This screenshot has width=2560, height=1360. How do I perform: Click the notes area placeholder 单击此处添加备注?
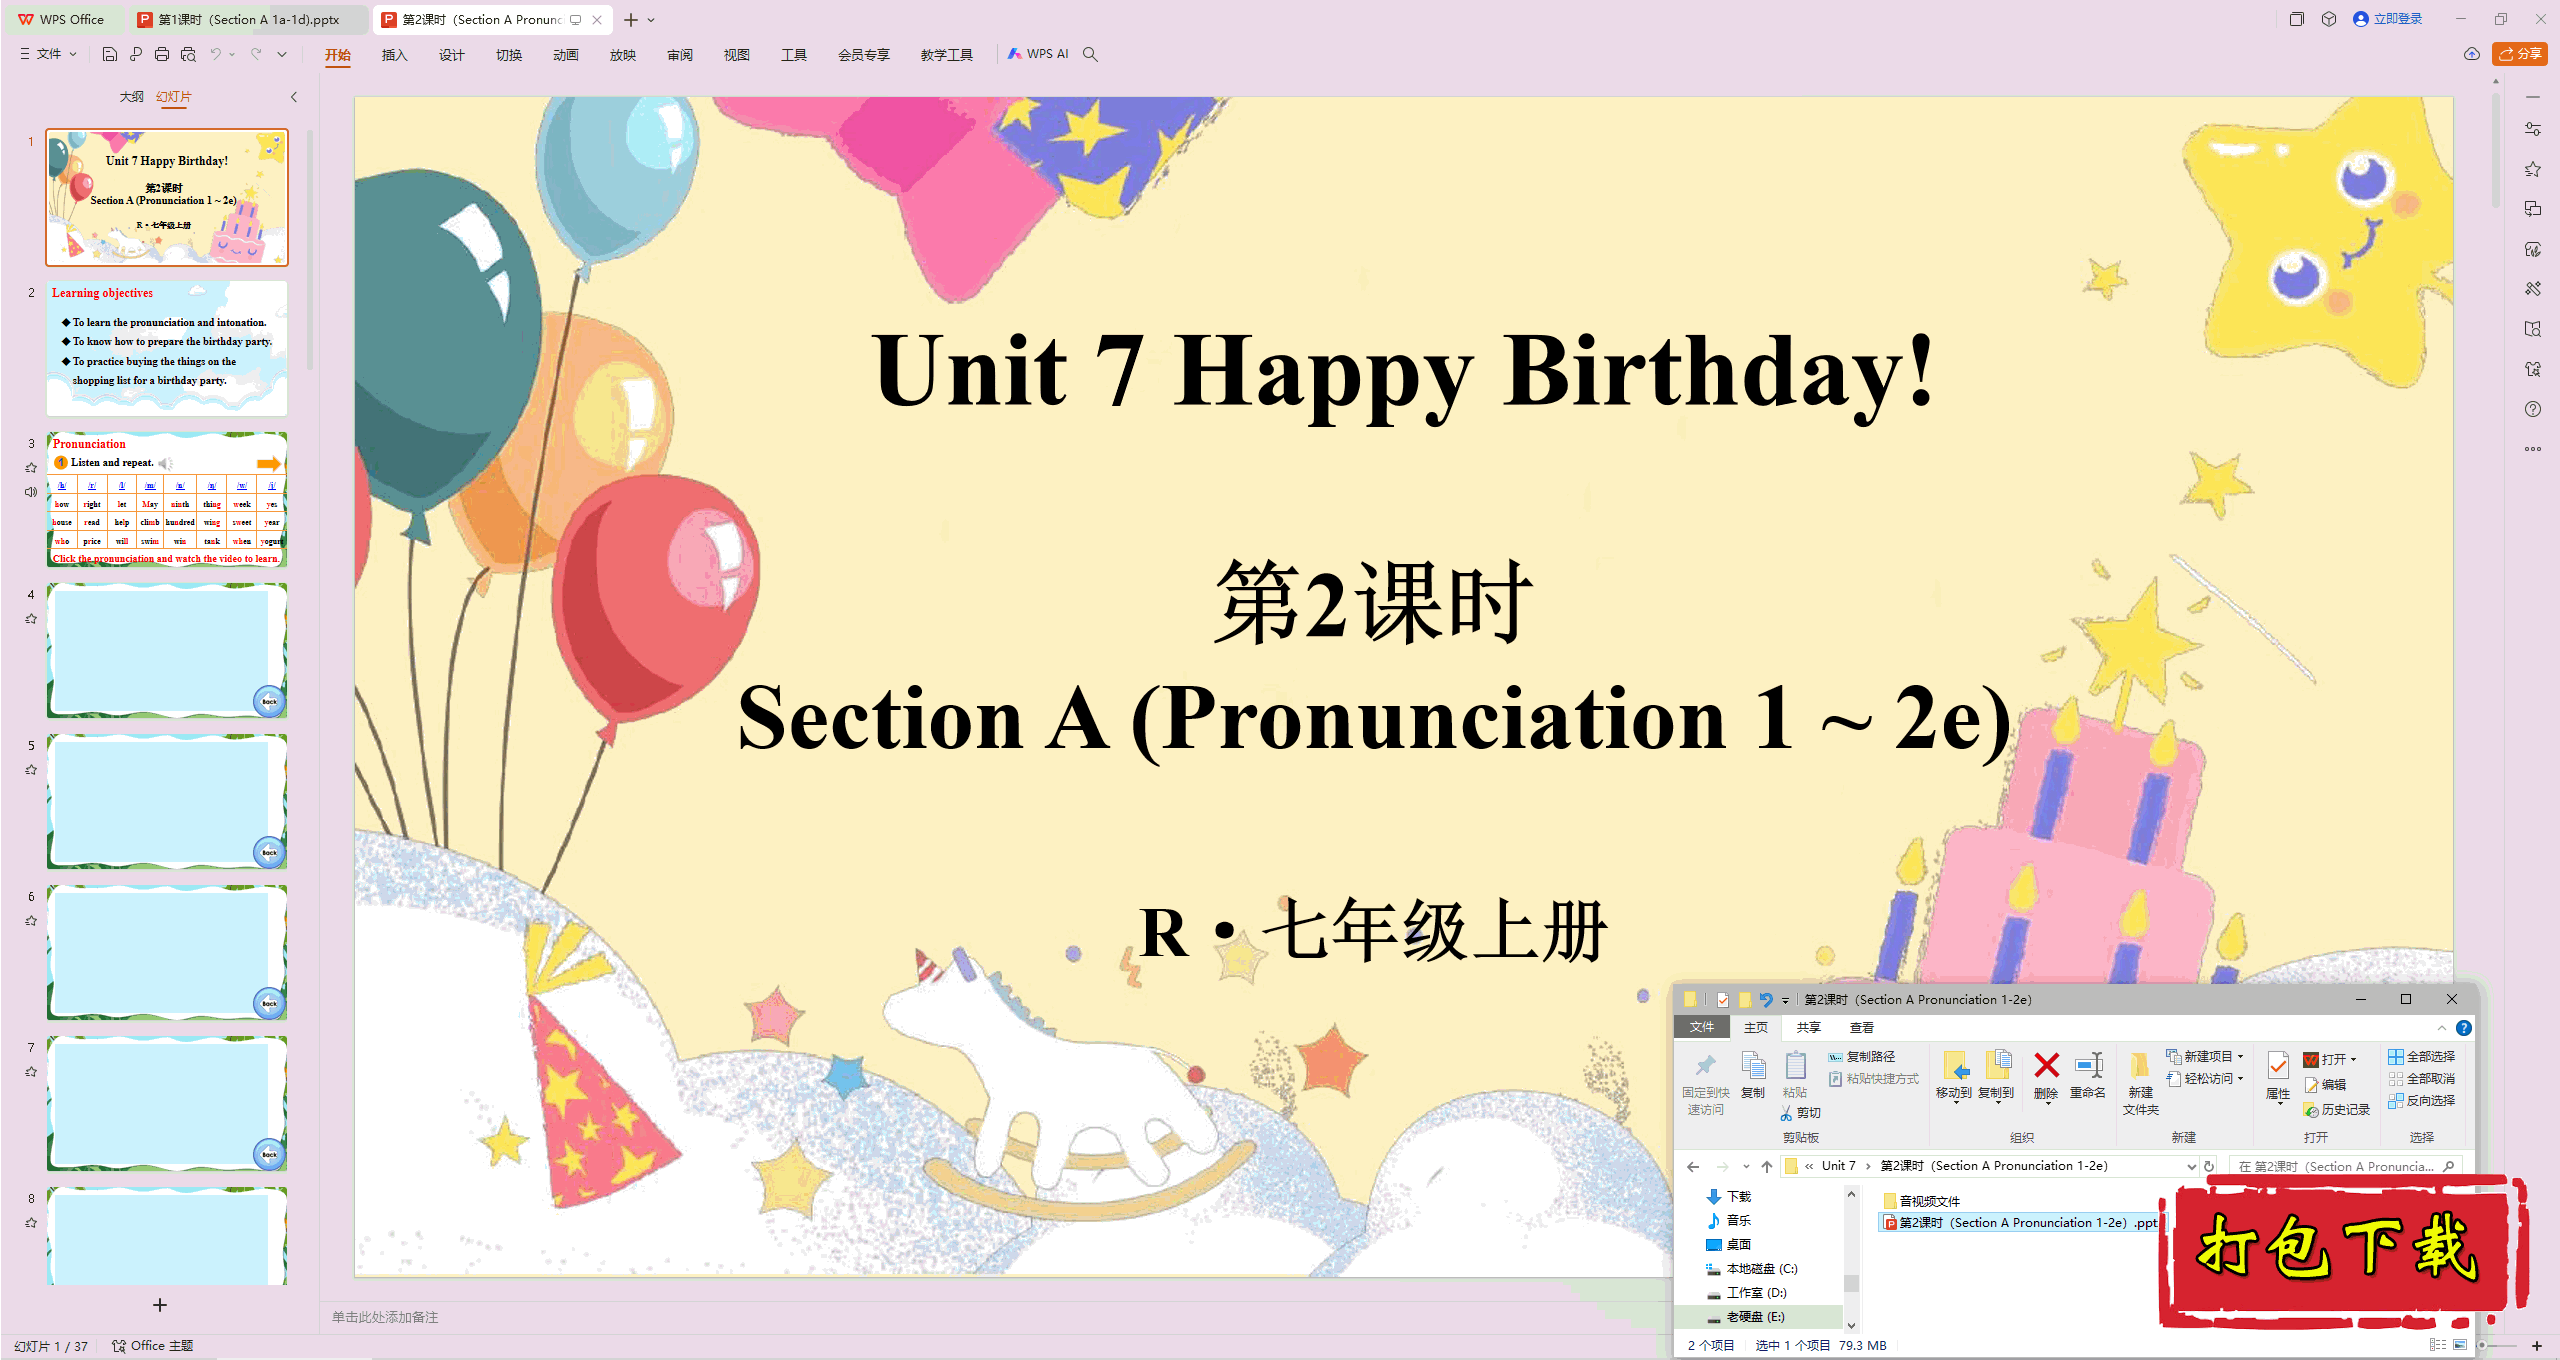(x=385, y=1317)
